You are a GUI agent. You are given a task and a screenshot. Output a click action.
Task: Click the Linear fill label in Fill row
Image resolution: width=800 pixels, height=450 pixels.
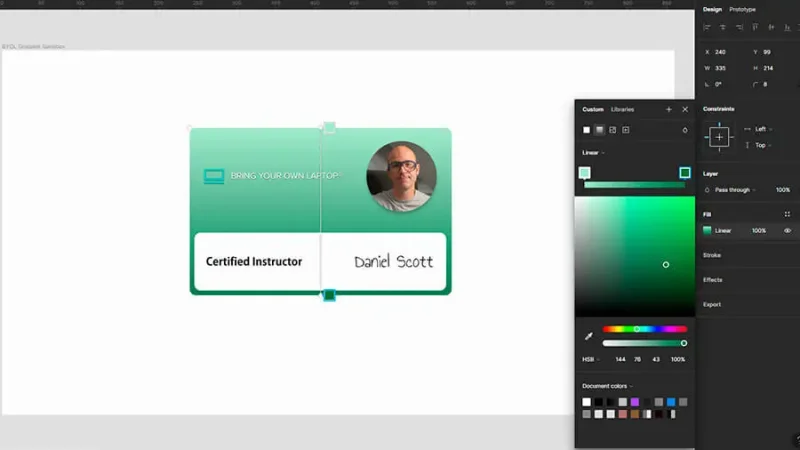[723, 231]
